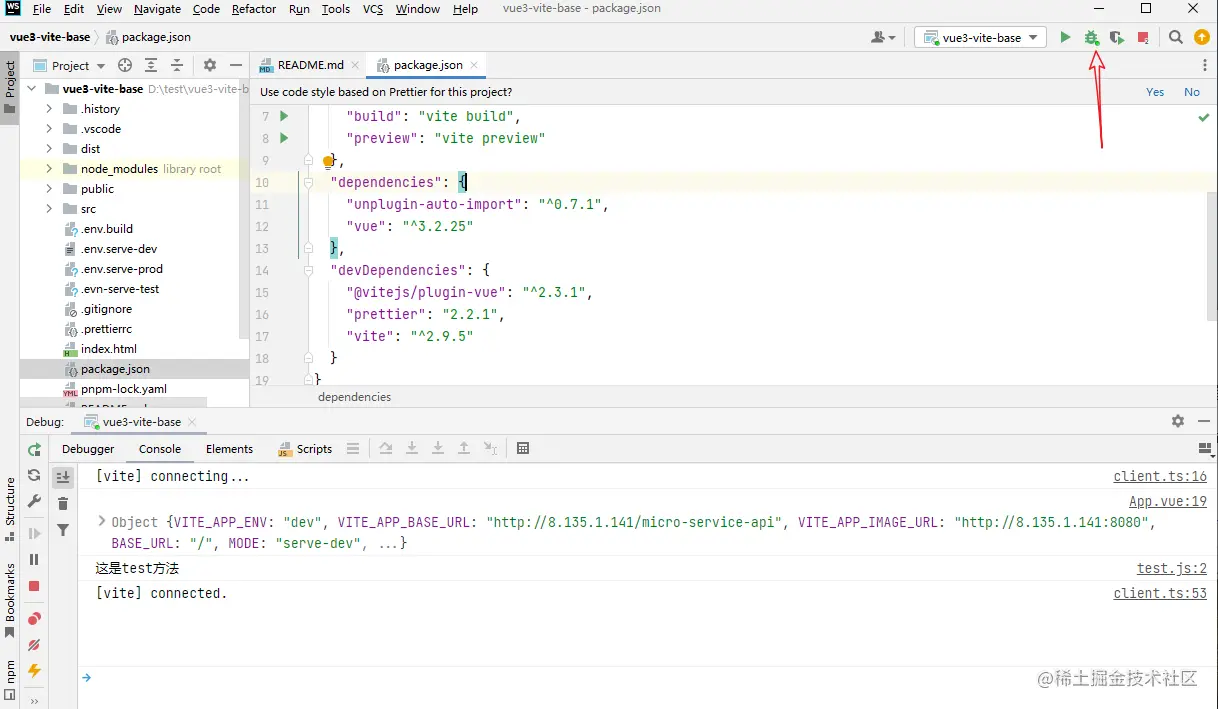Expand the logged Object in console

(x=101, y=522)
